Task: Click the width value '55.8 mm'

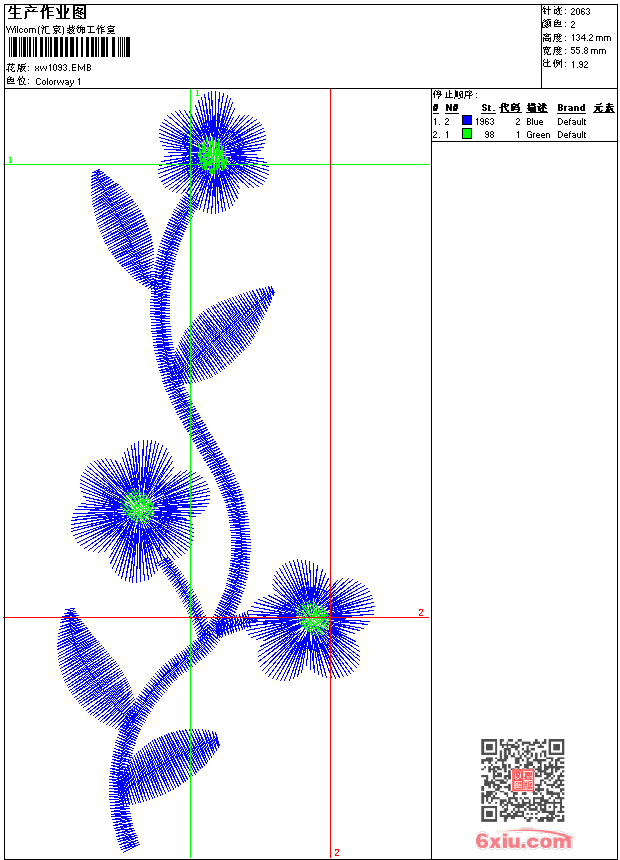Action: point(588,51)
